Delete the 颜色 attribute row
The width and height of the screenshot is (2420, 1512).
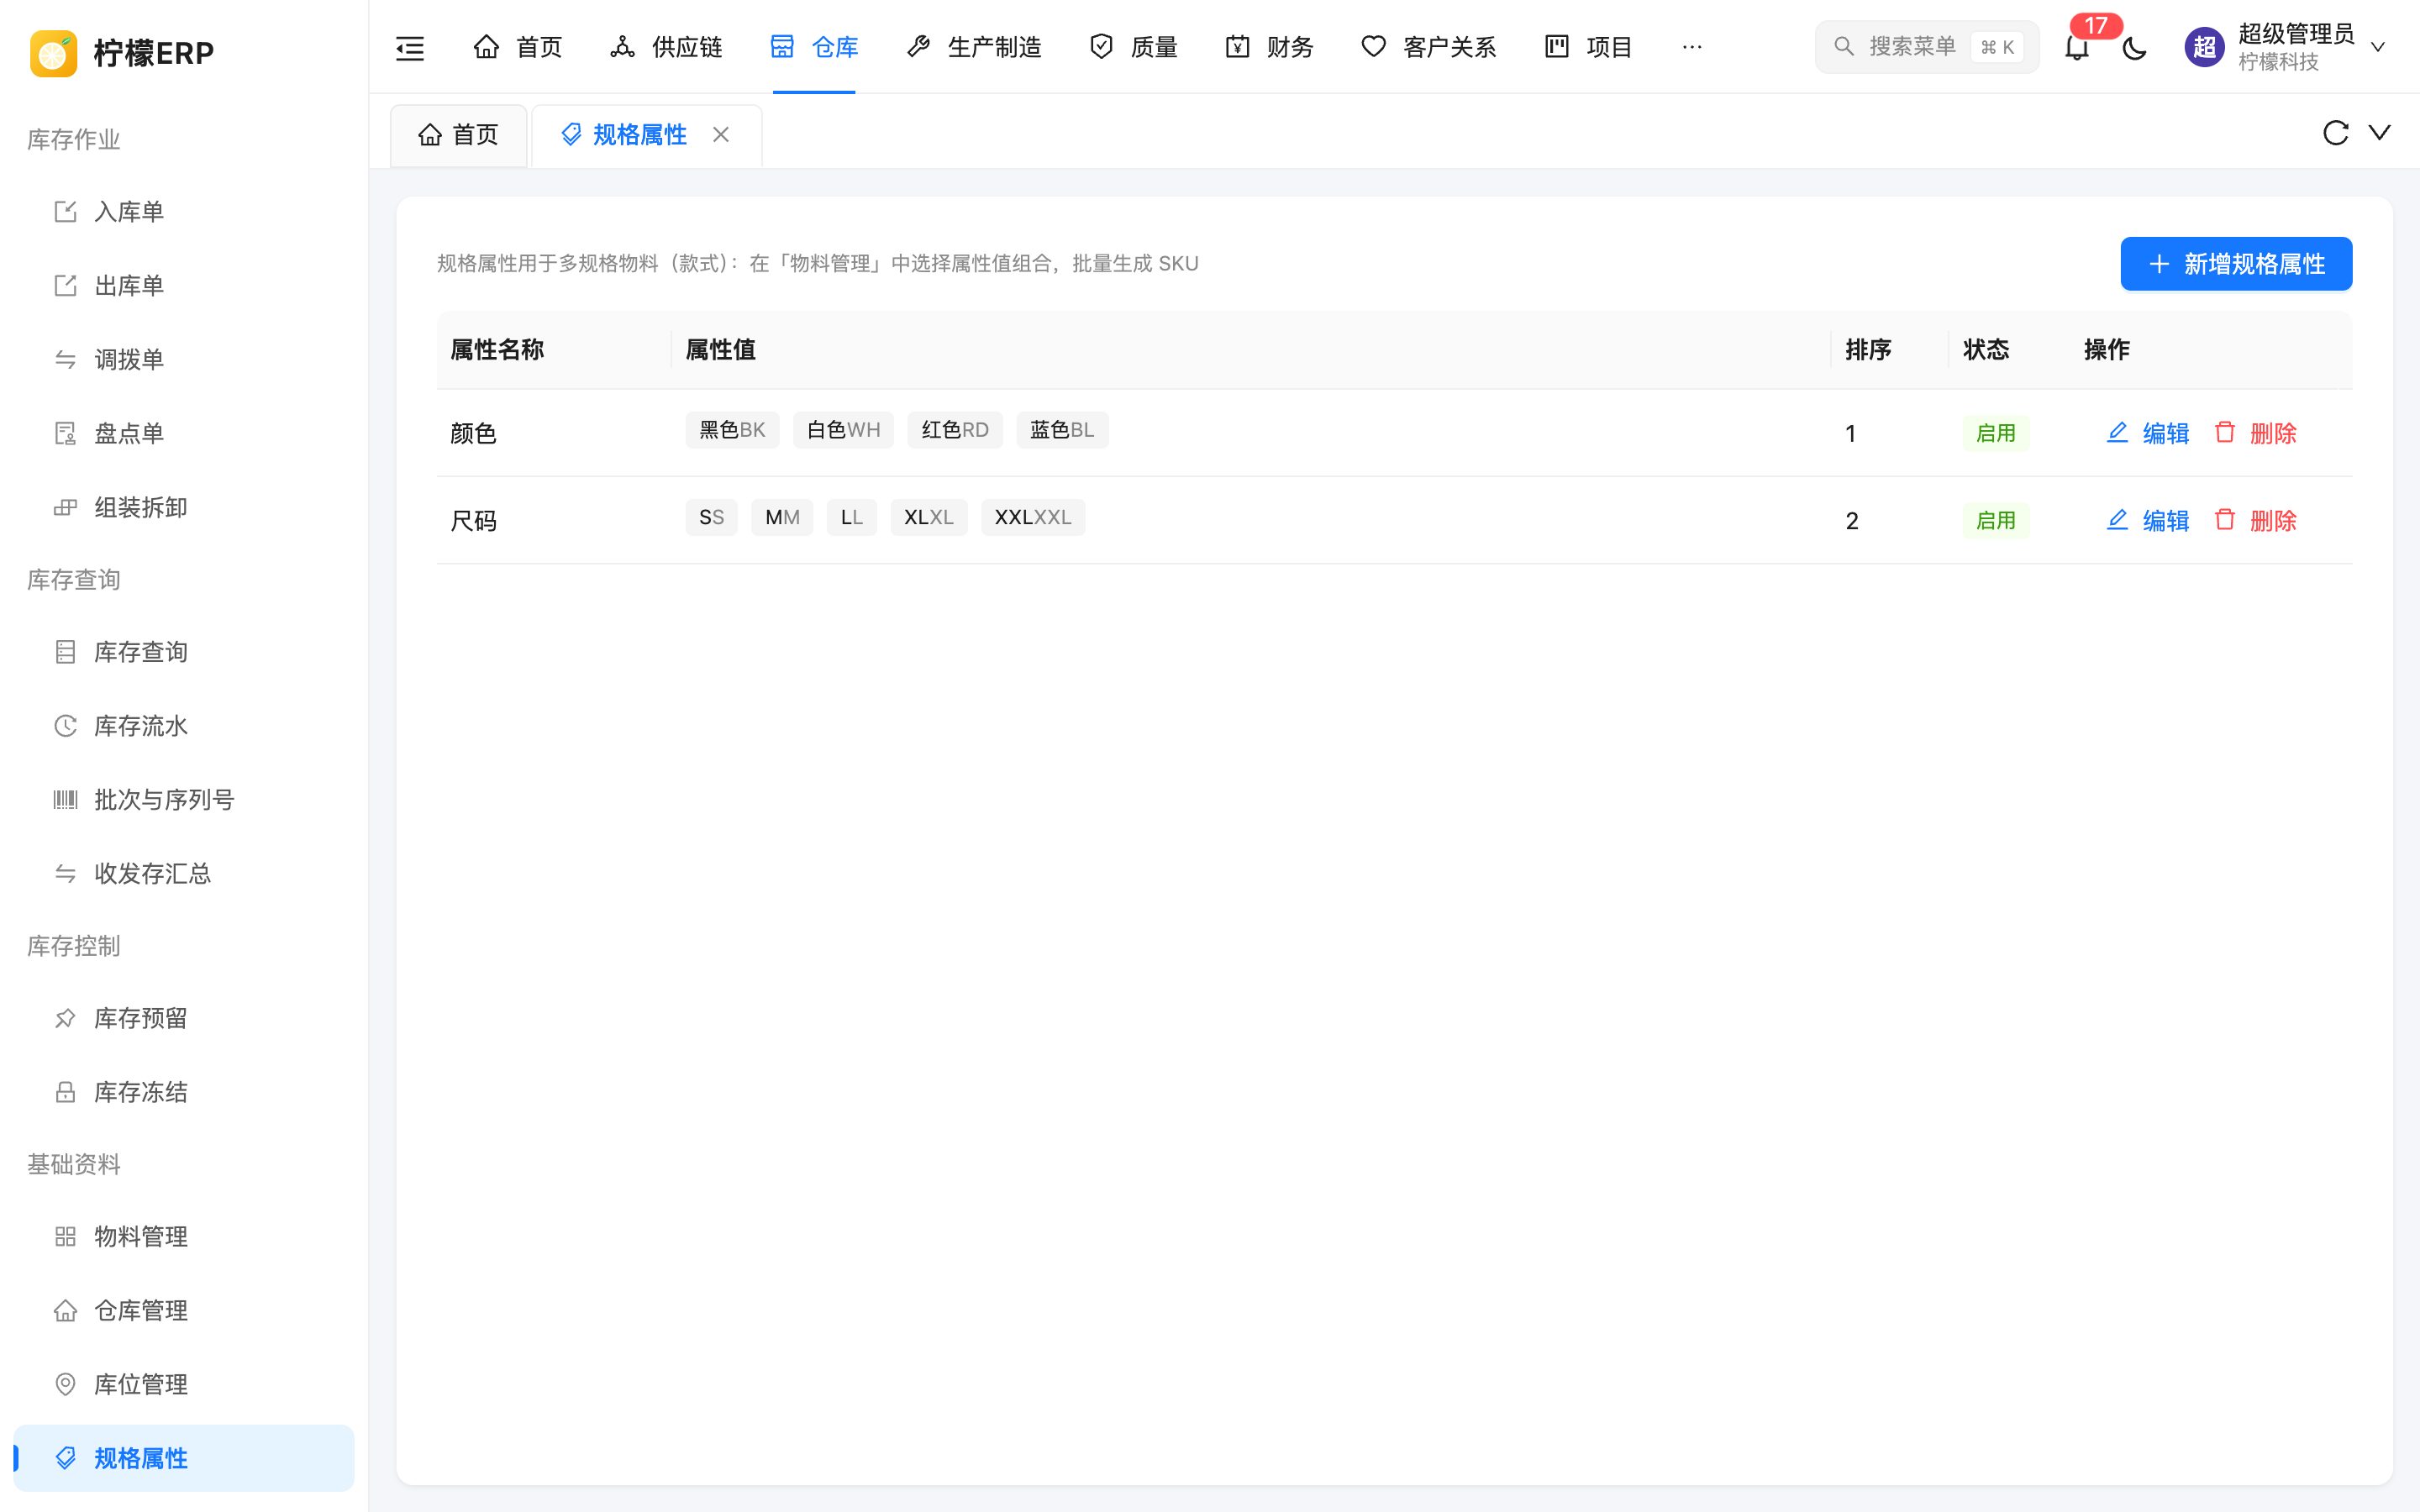[x=2255, y=433]
